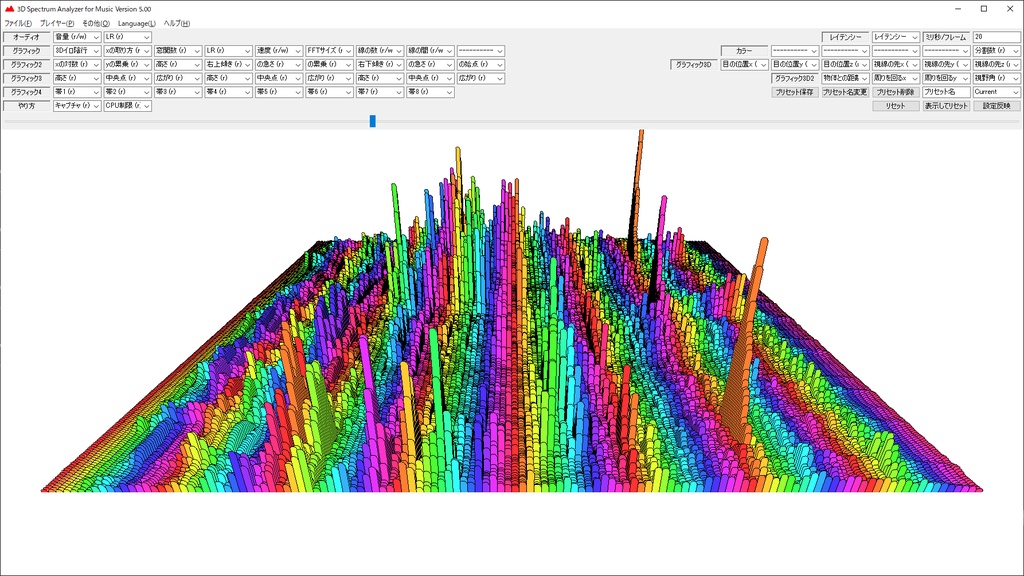
Task: Expand the 線の間 (r/w) dropdown
Action: tap(430, 51)
